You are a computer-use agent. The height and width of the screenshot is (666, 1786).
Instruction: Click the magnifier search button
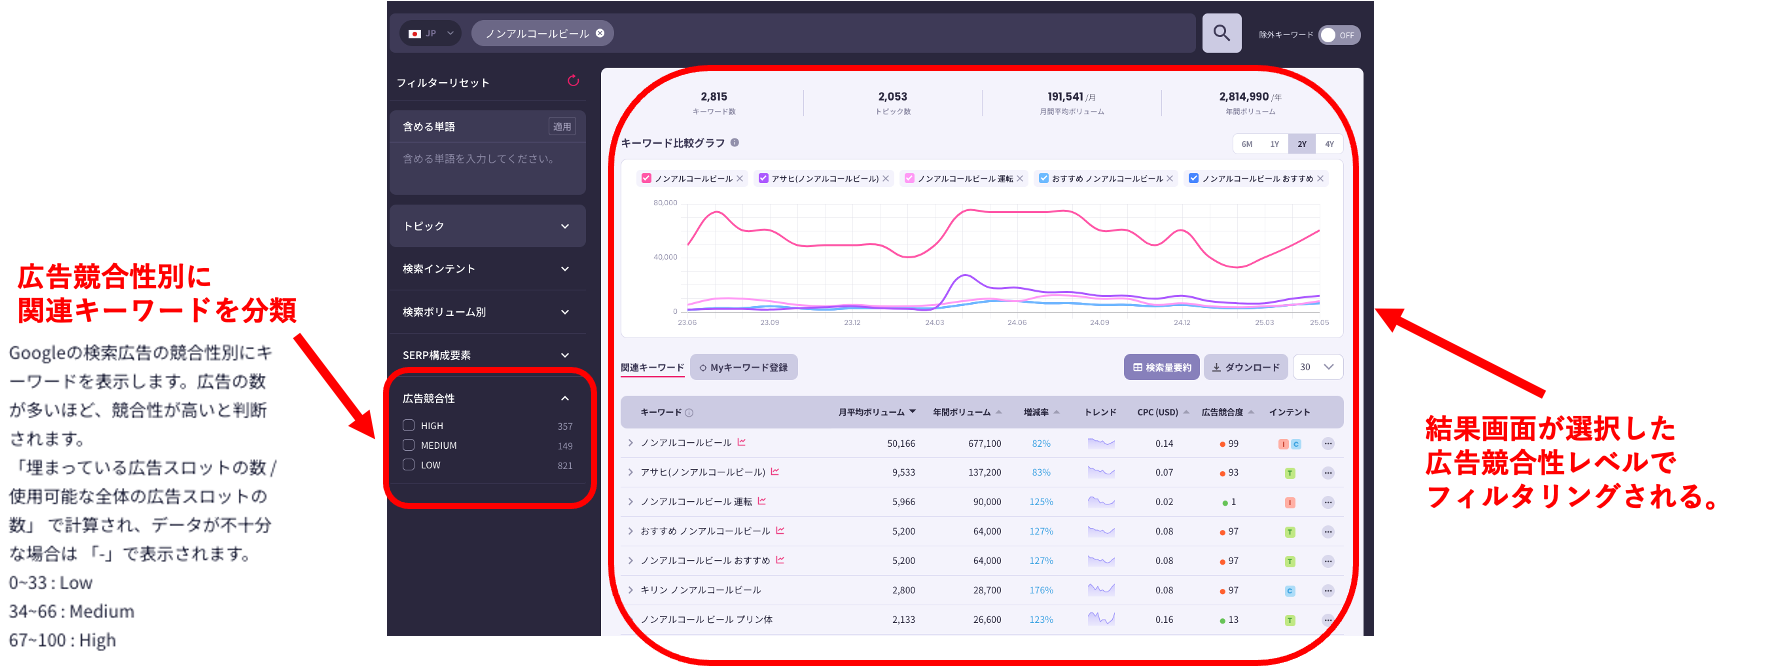[1221, 33]
